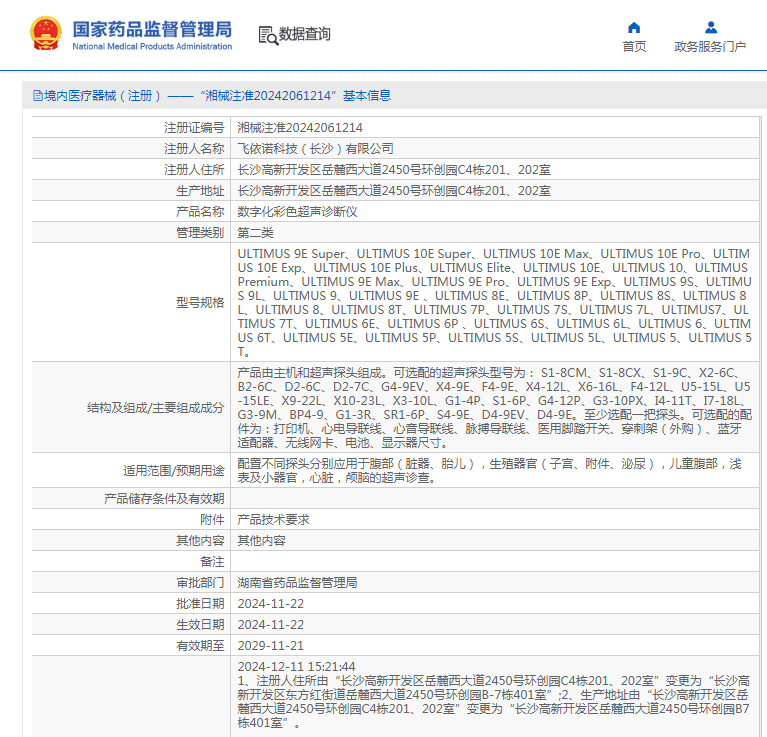Click the 型号规格 row label

point(200,302)
